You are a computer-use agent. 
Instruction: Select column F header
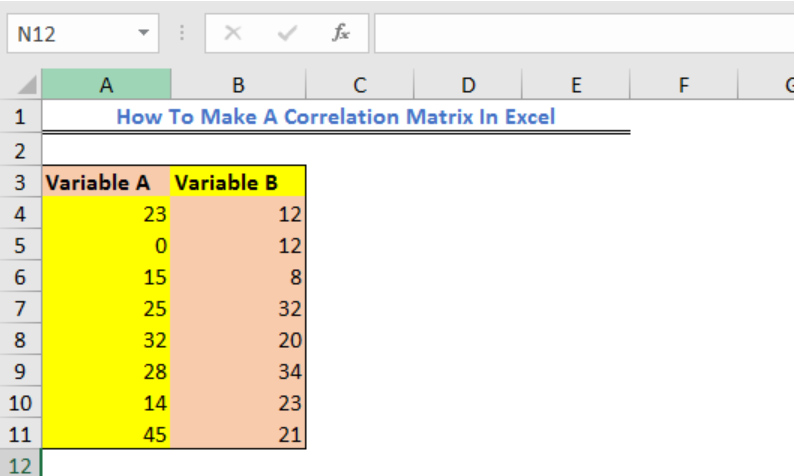coord(684,84)
